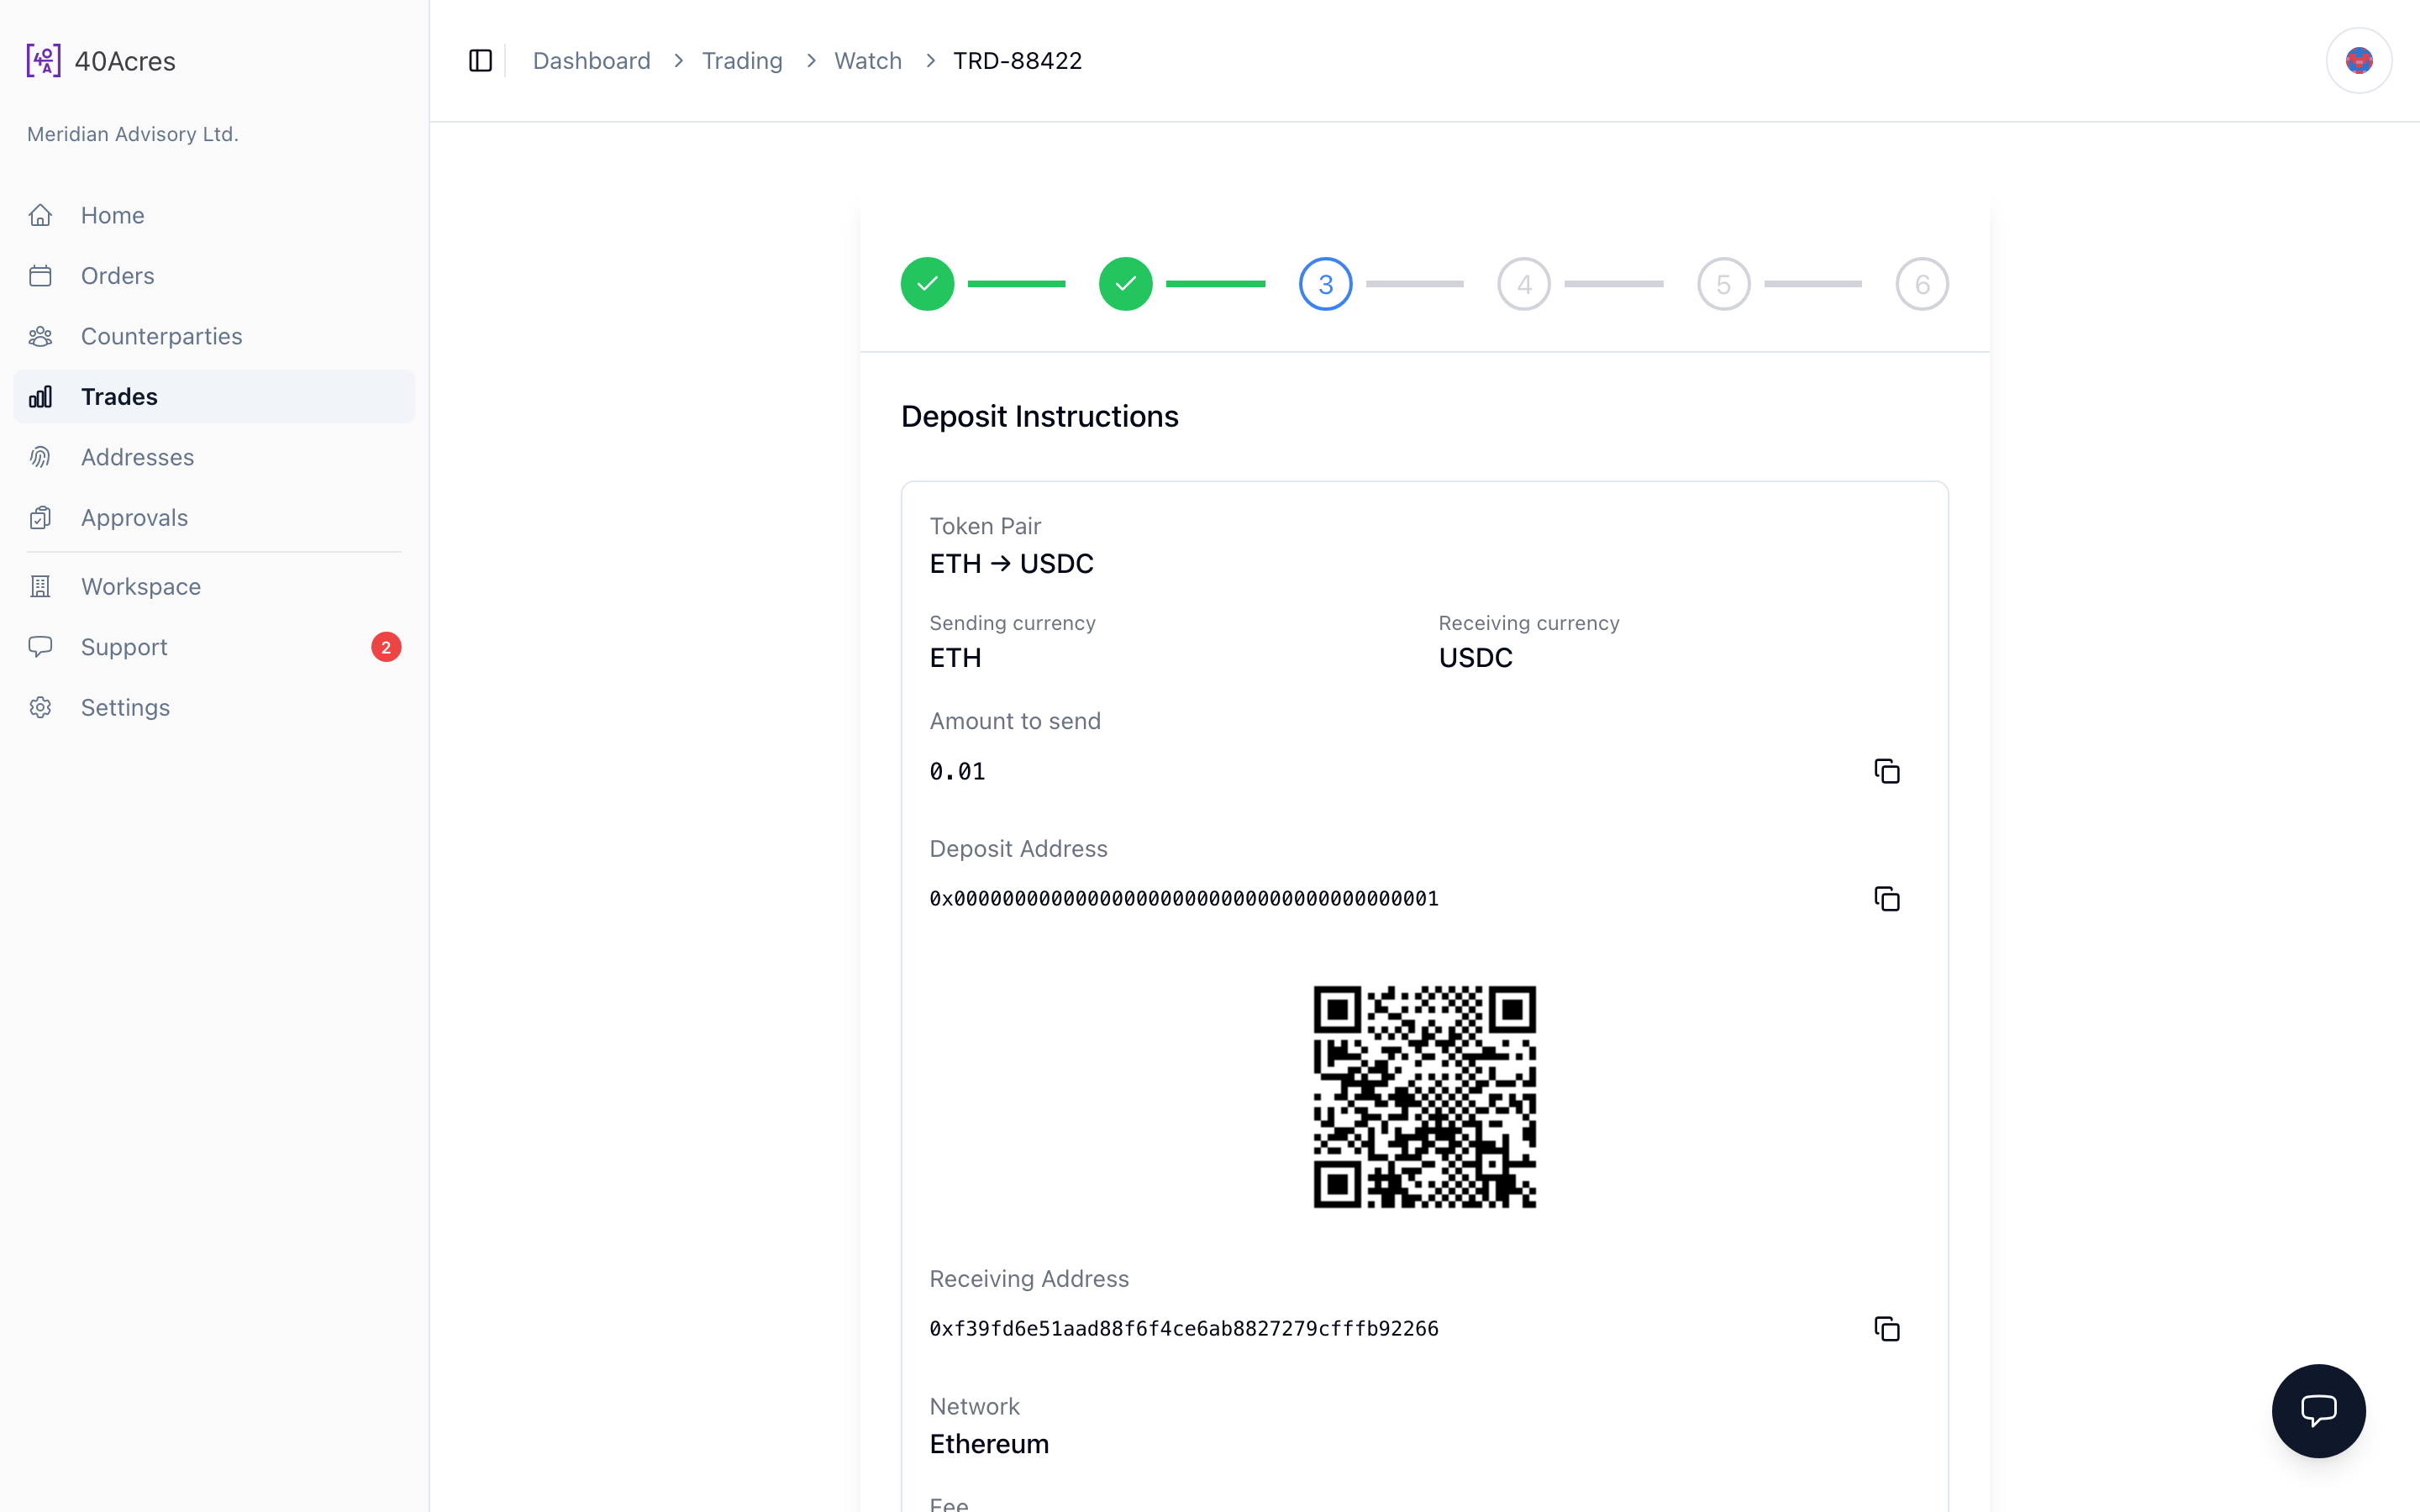Viewport: 2420px width, 1512px height.
Task: Click the deposit QR code image
Action: pyautogui.click(x=1424, y=1097)
